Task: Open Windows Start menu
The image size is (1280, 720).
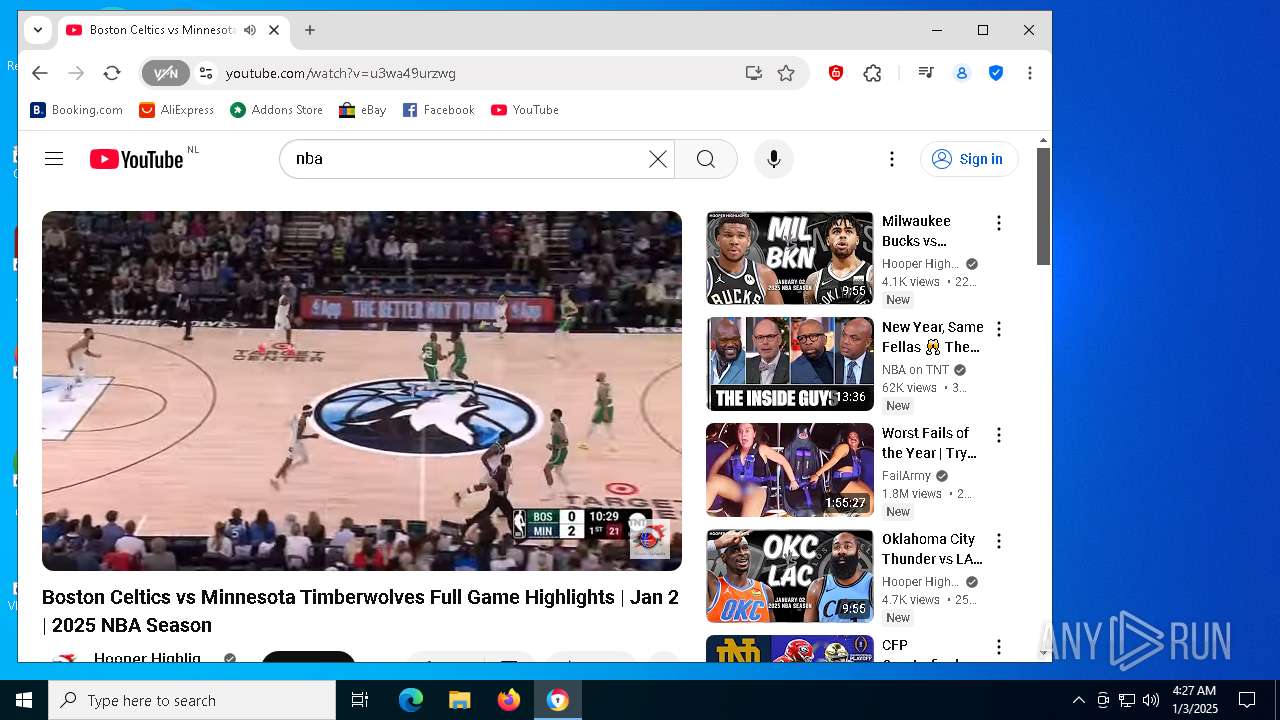Action: click(x=24, y=700)
